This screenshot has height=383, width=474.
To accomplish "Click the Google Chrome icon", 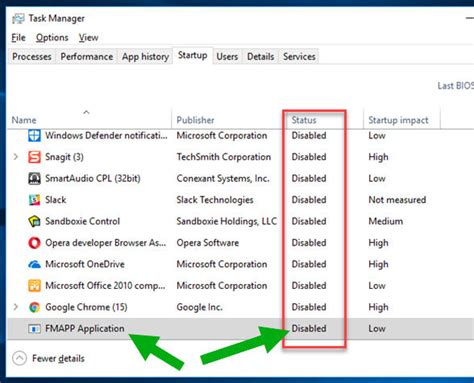I will point(34,307).
